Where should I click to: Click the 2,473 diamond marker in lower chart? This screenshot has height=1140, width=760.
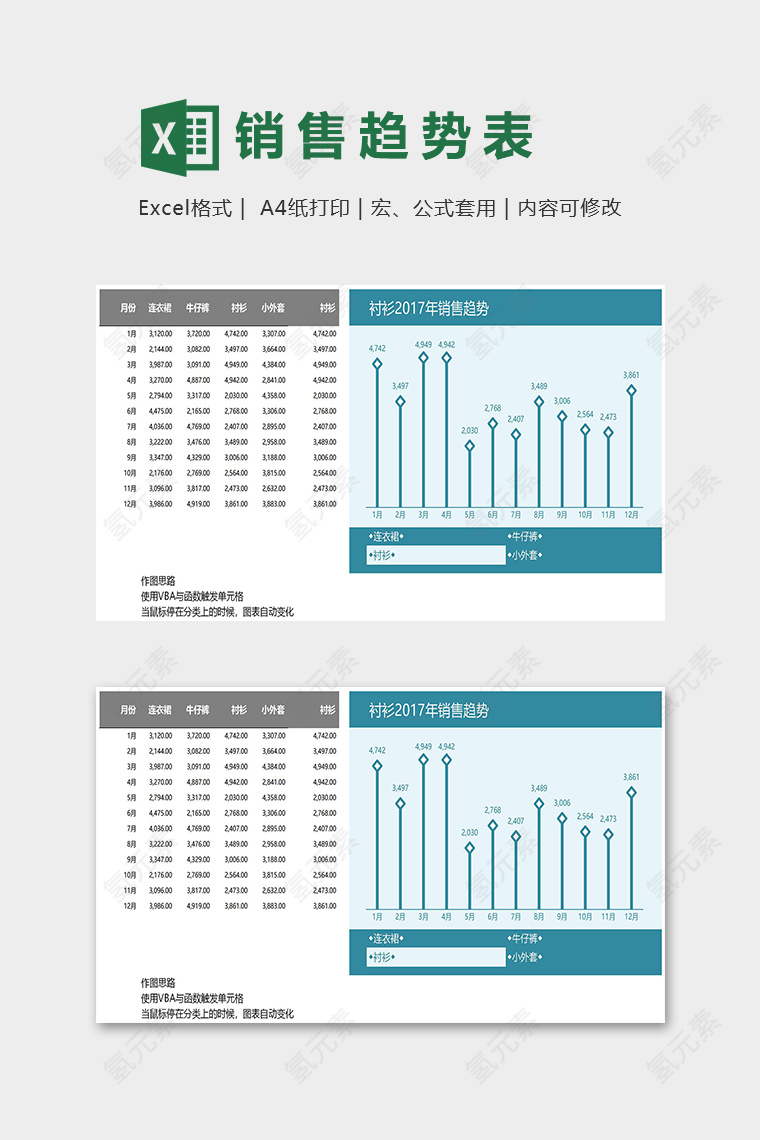click(608, 834)
